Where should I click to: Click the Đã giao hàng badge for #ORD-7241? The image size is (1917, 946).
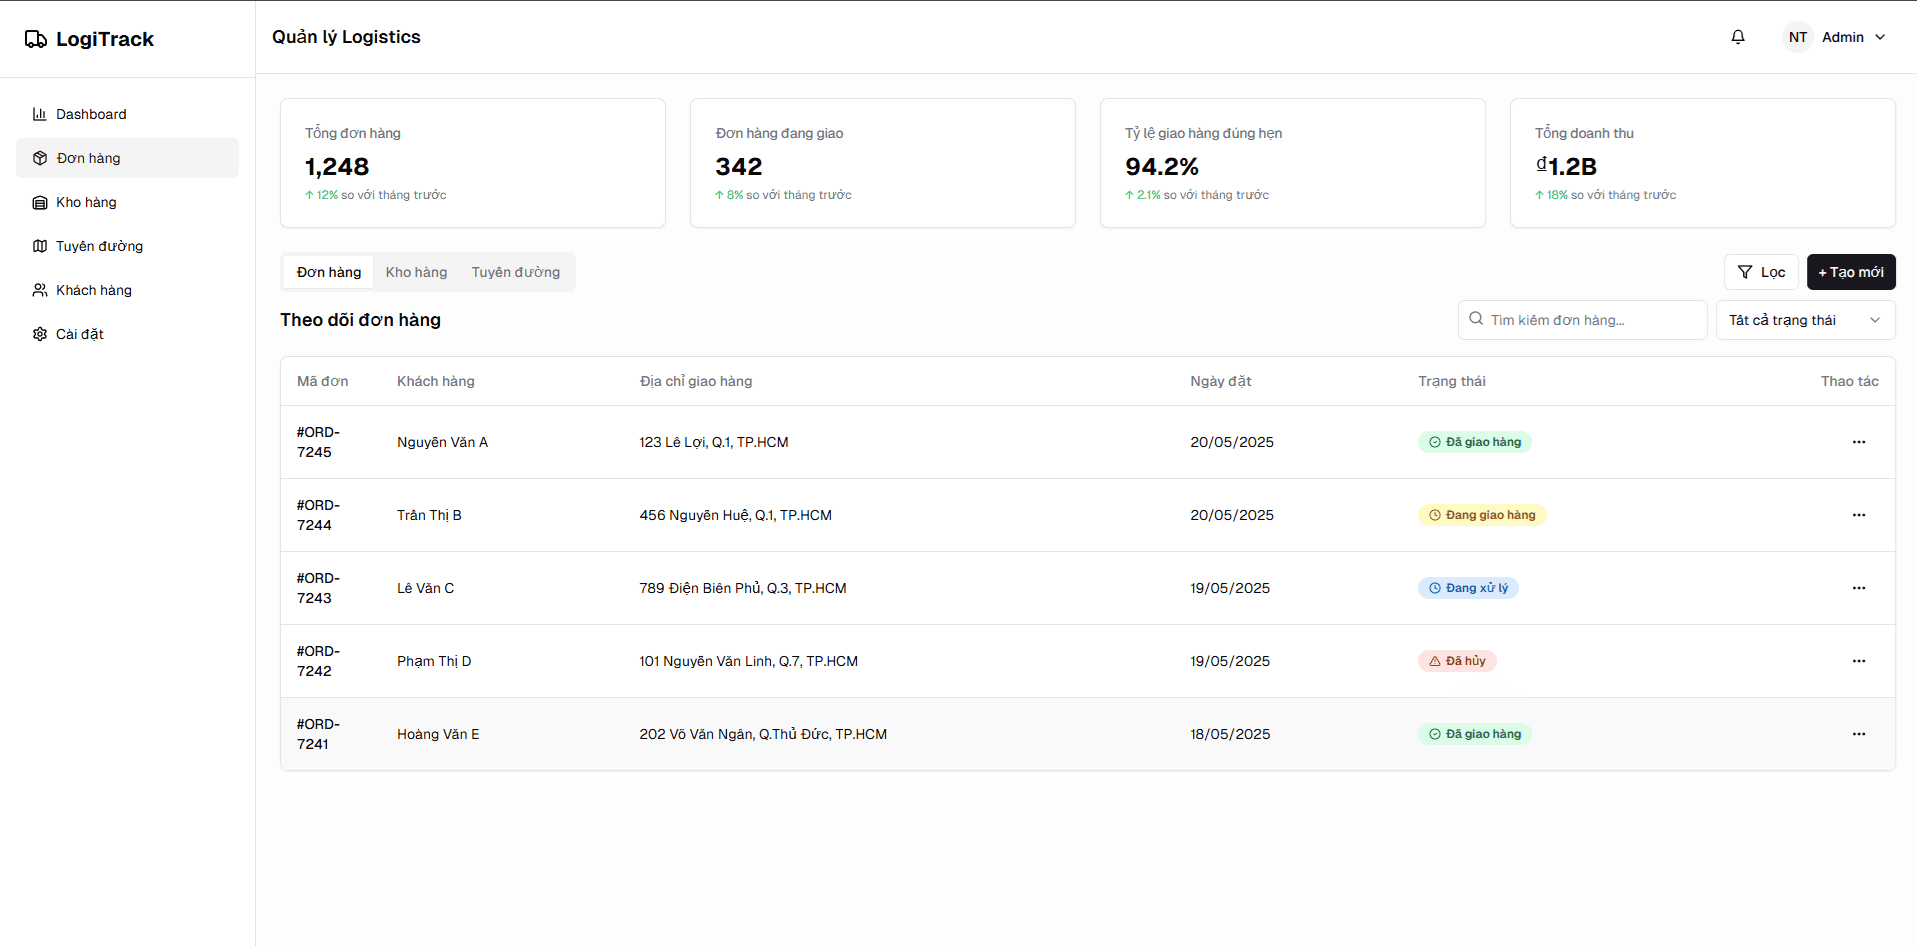coord(1474,734)
